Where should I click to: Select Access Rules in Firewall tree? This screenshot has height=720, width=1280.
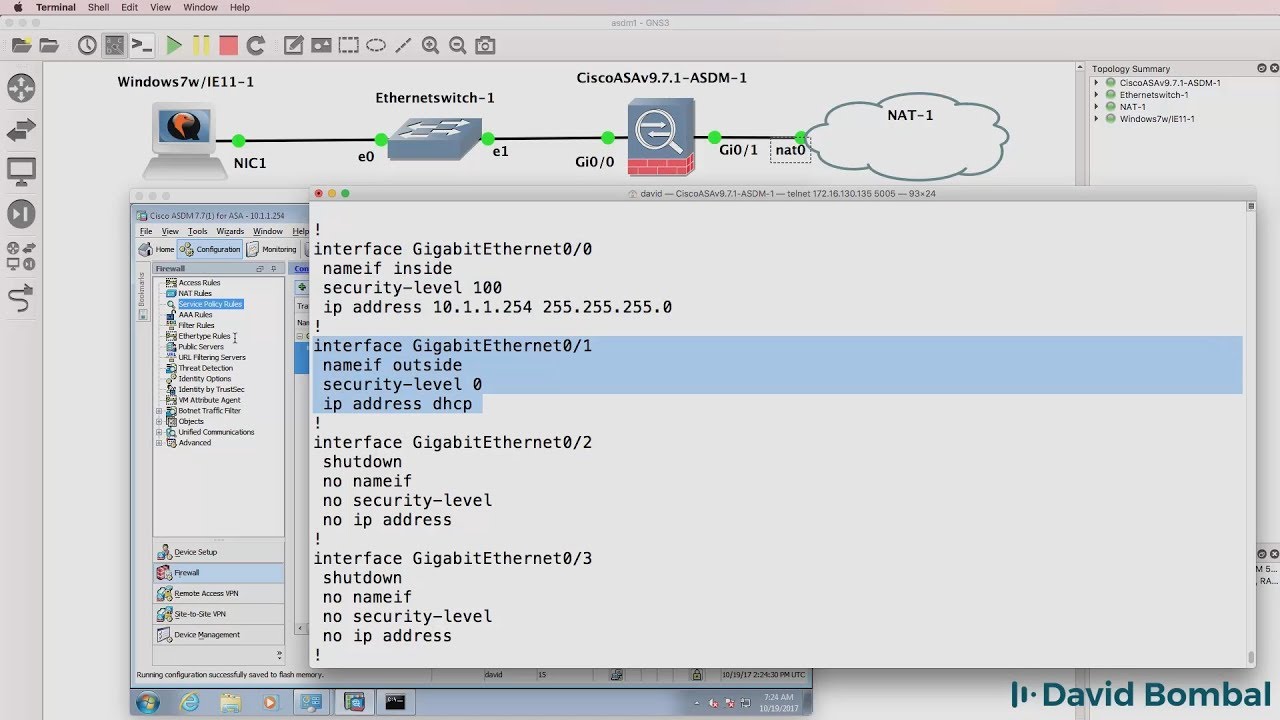(199, 283)
